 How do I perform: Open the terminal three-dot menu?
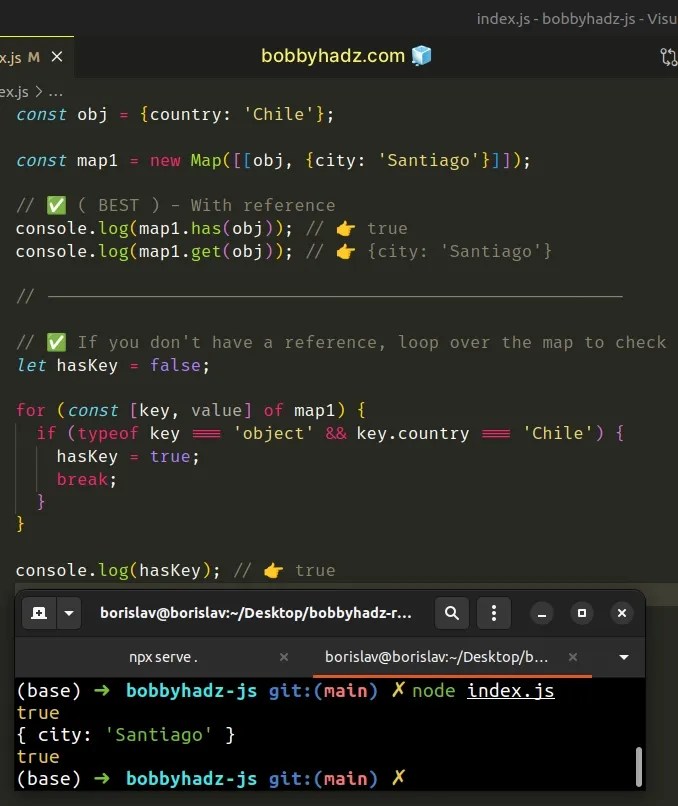coord(494,613)
